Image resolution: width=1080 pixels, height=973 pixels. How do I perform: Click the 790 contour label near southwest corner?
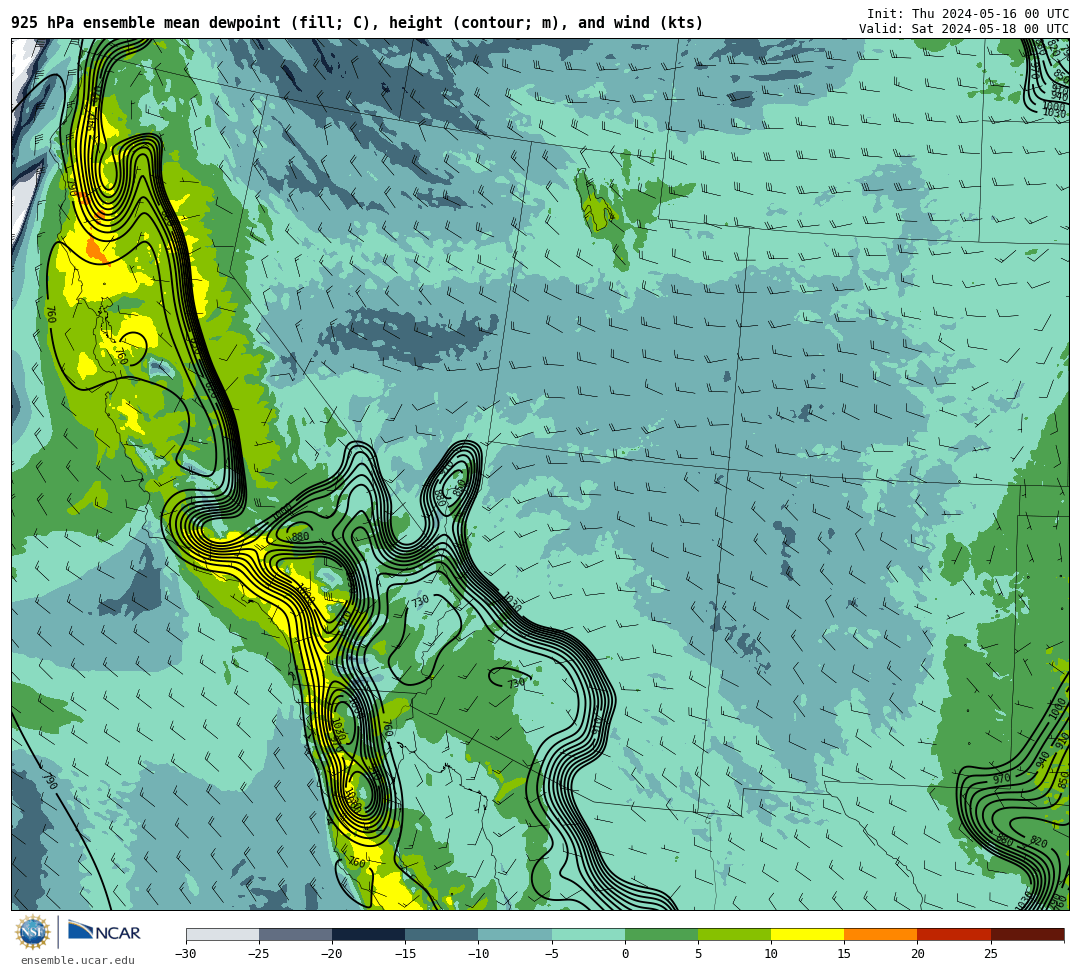click(x=50, y=782)
